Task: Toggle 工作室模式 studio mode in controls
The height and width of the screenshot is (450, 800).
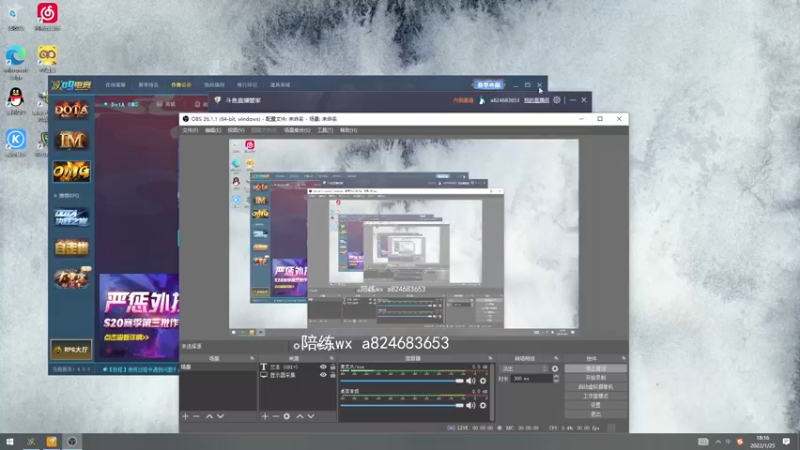Action: tap(595, 396)
